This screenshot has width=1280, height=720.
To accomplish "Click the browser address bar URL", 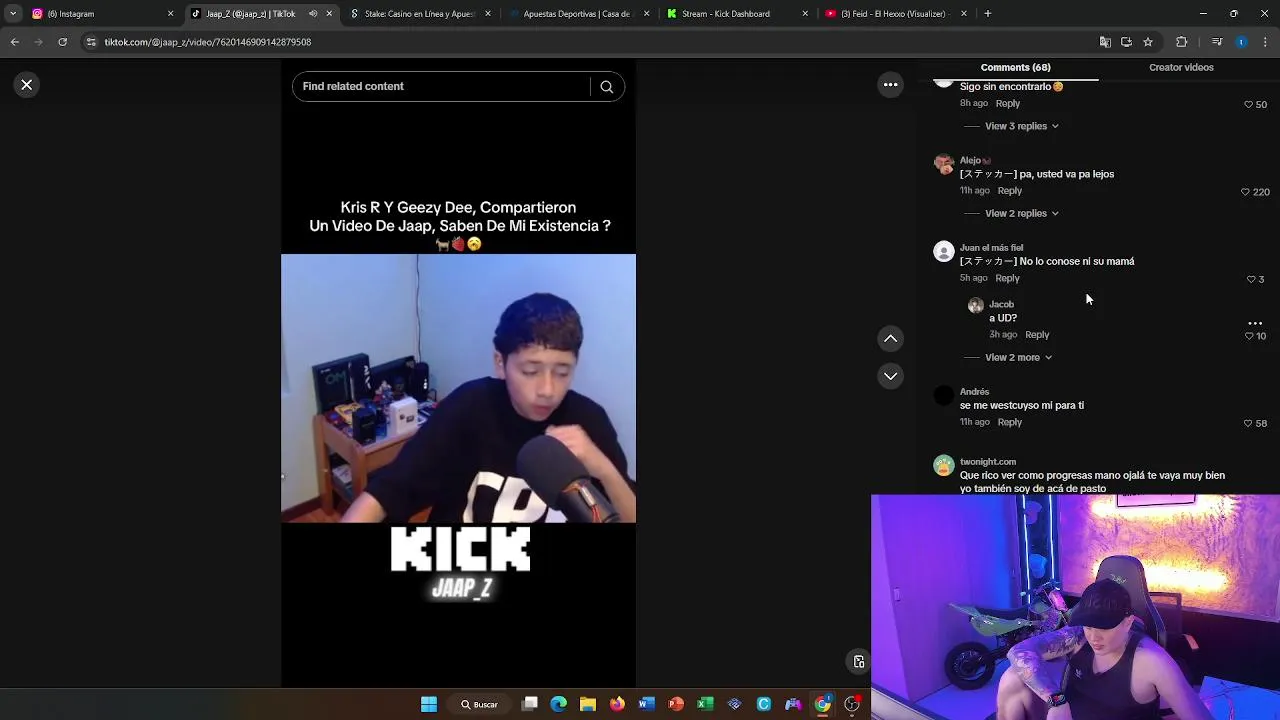I will (208, 42).
